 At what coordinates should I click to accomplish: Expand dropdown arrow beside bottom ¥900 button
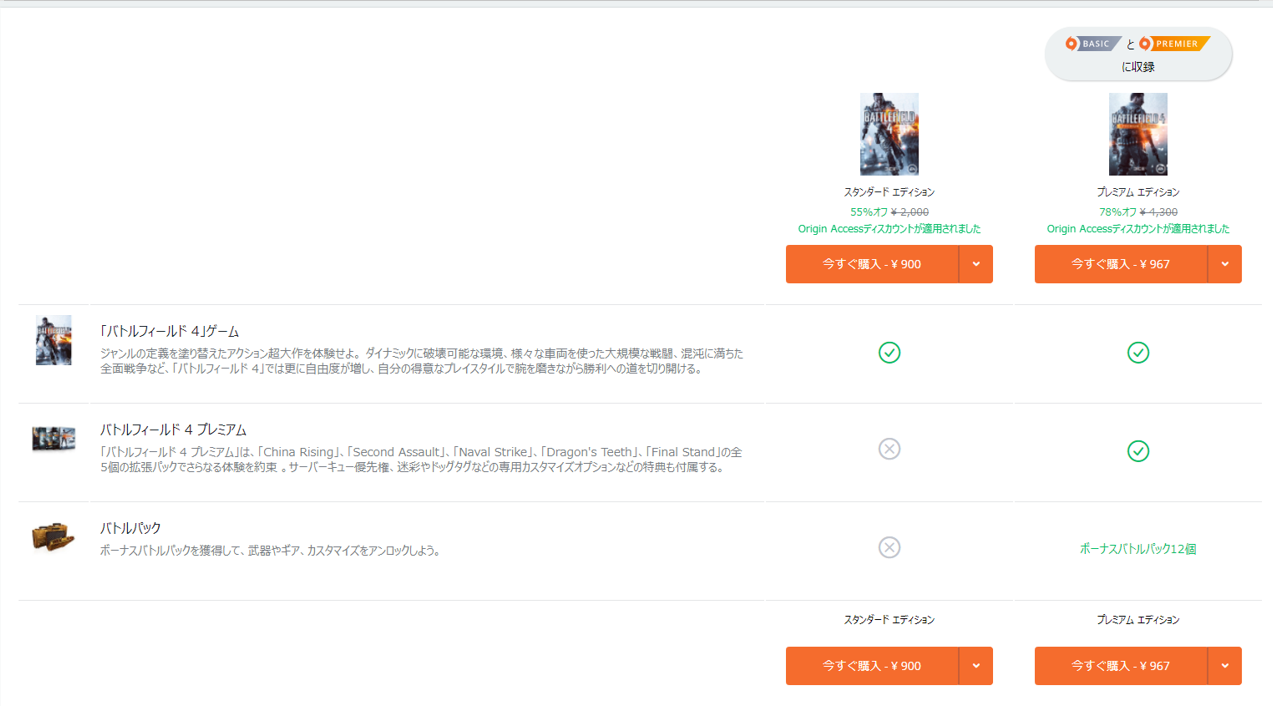point(976,666)
